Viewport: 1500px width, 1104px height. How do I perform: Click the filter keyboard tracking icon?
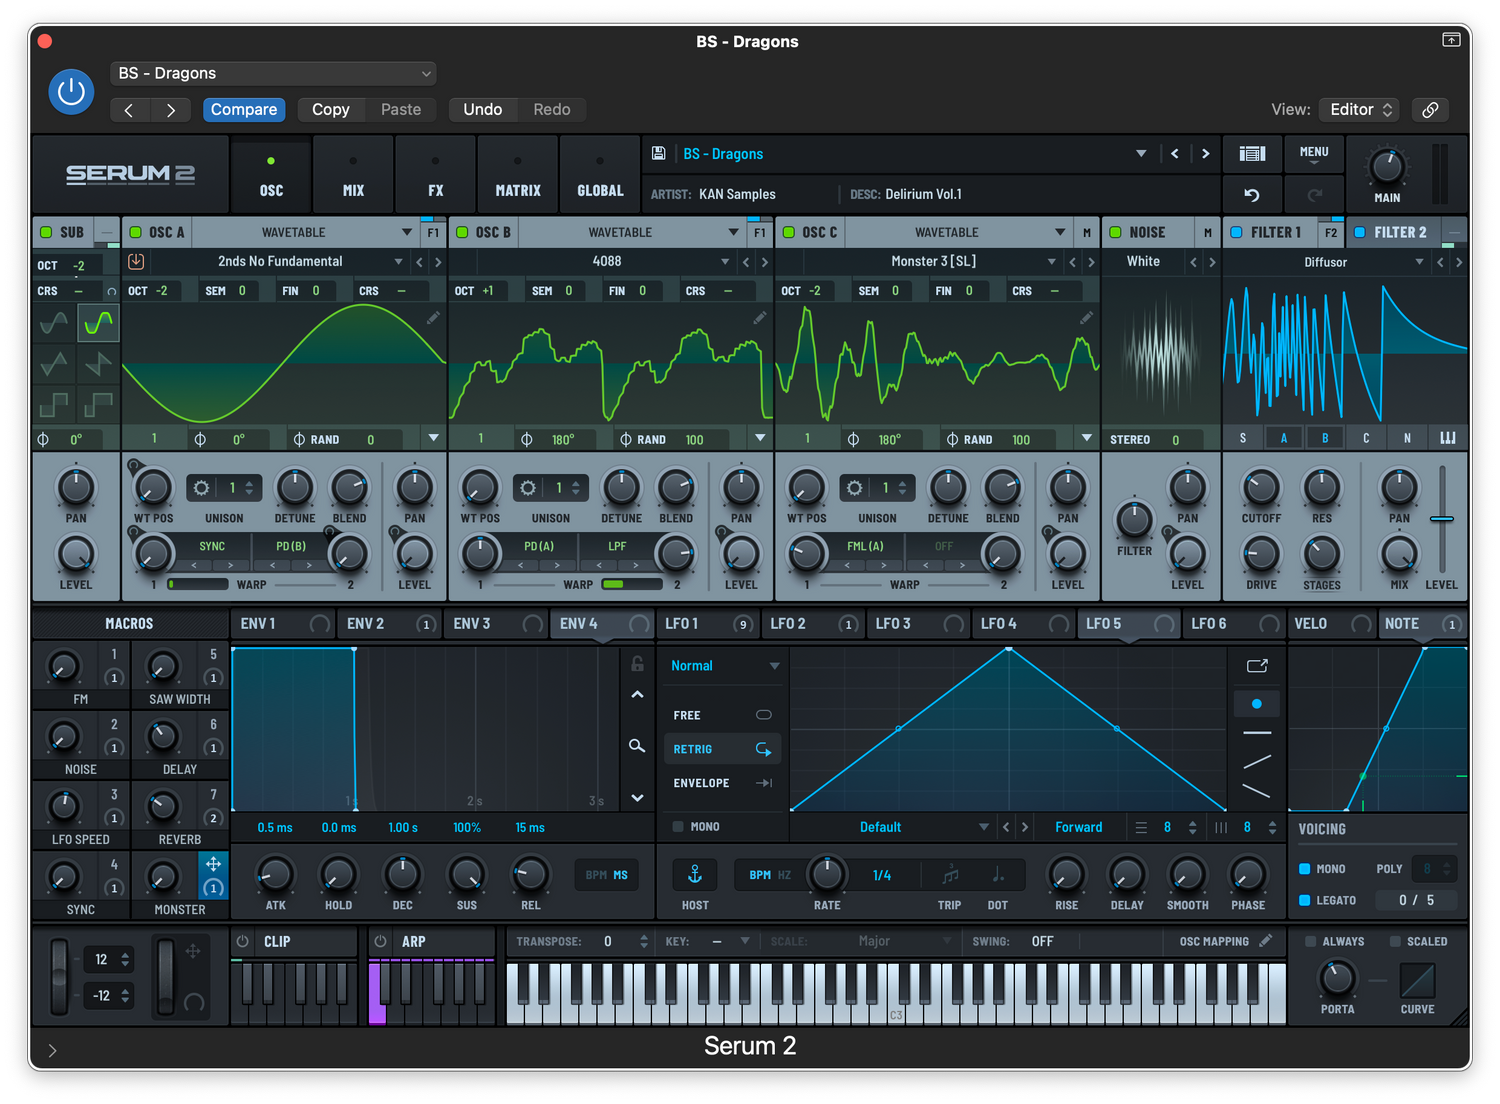pos(1447,438)
